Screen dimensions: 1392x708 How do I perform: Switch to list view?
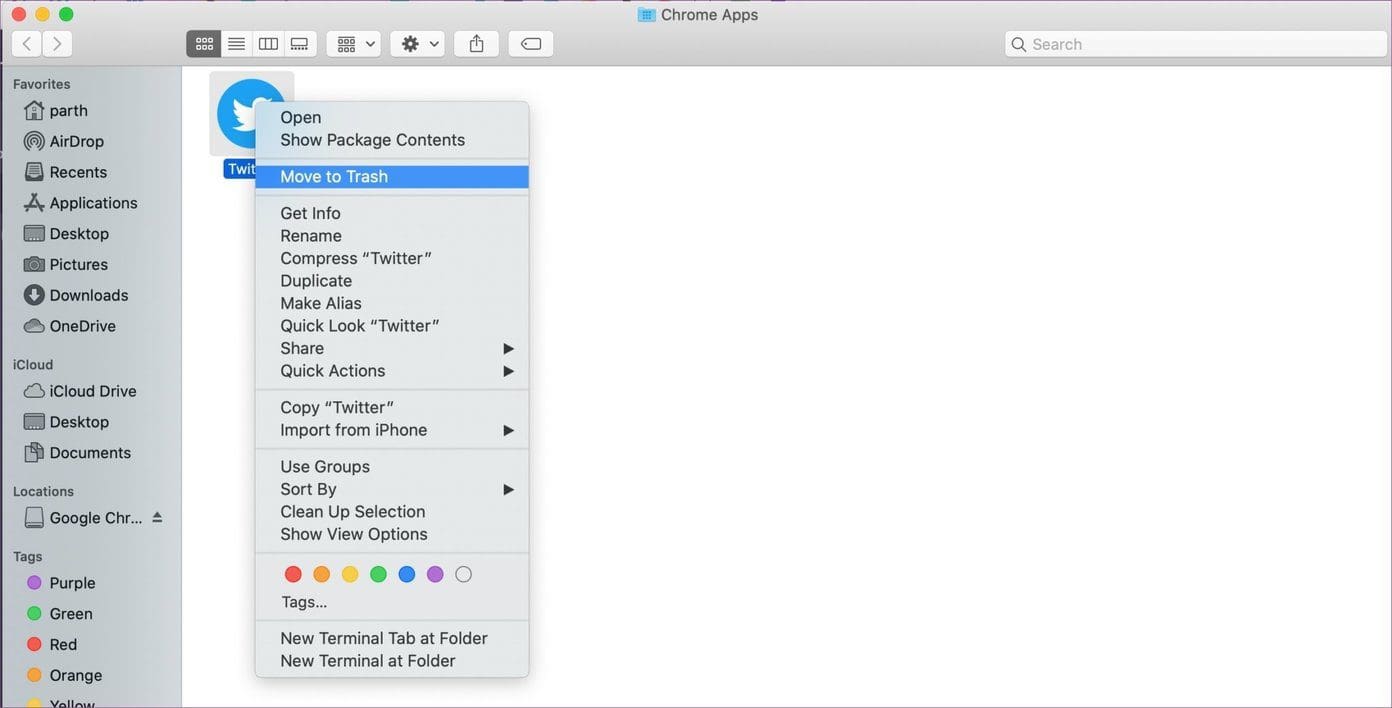point(236,44)
